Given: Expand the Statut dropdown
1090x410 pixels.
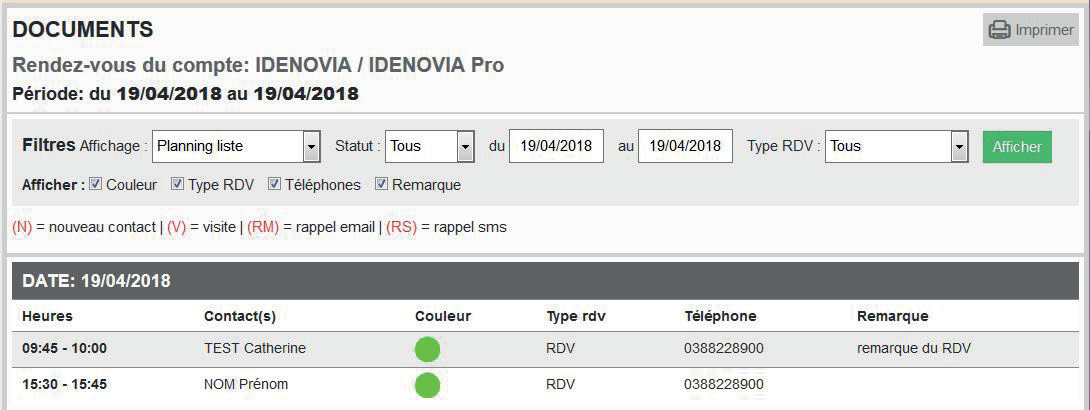Looking at the screenshot, I should coord(430,147).
